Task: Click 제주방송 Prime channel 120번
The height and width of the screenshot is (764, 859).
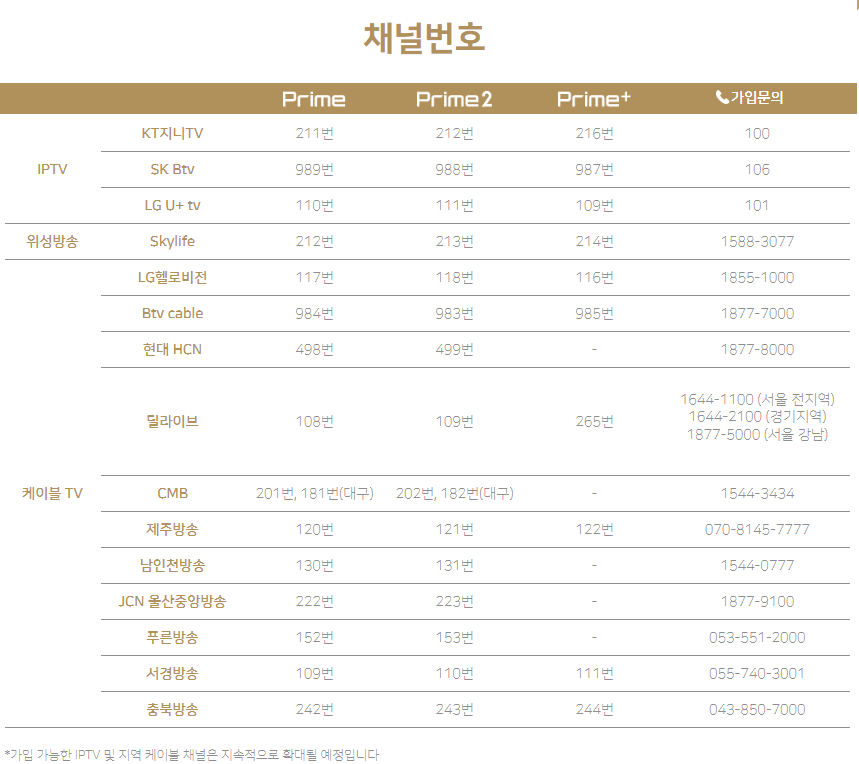Action: [x=314, y=530]
